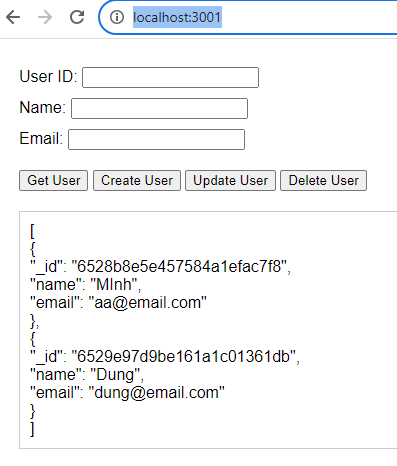Go back with the browser back arrow
Image resolution: width=397 pixels, height=466 pixels.
pyautogui.click(x=13, y=17)
